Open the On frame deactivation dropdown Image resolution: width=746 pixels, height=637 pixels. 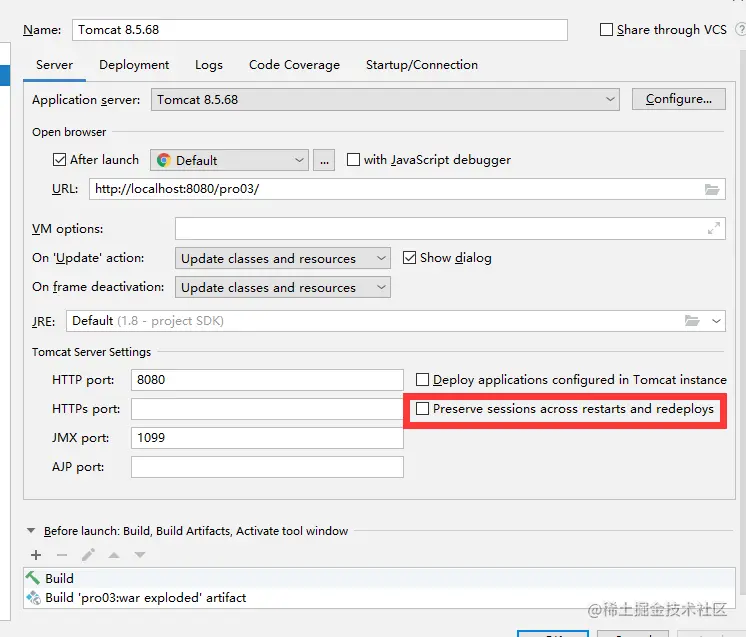(x=283, y=287)
